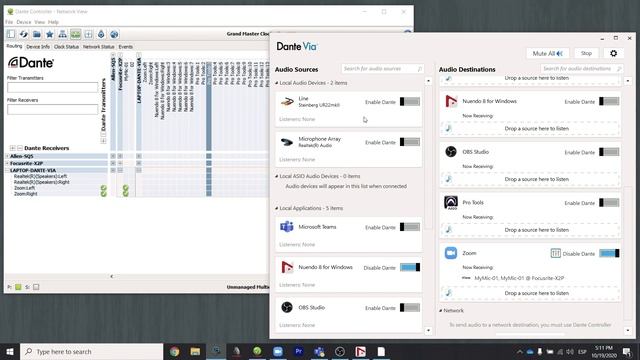This screenshot has height=360, width=640.
Task: Enable Dante for Pro Tools destination
Action: pos(609,202)
